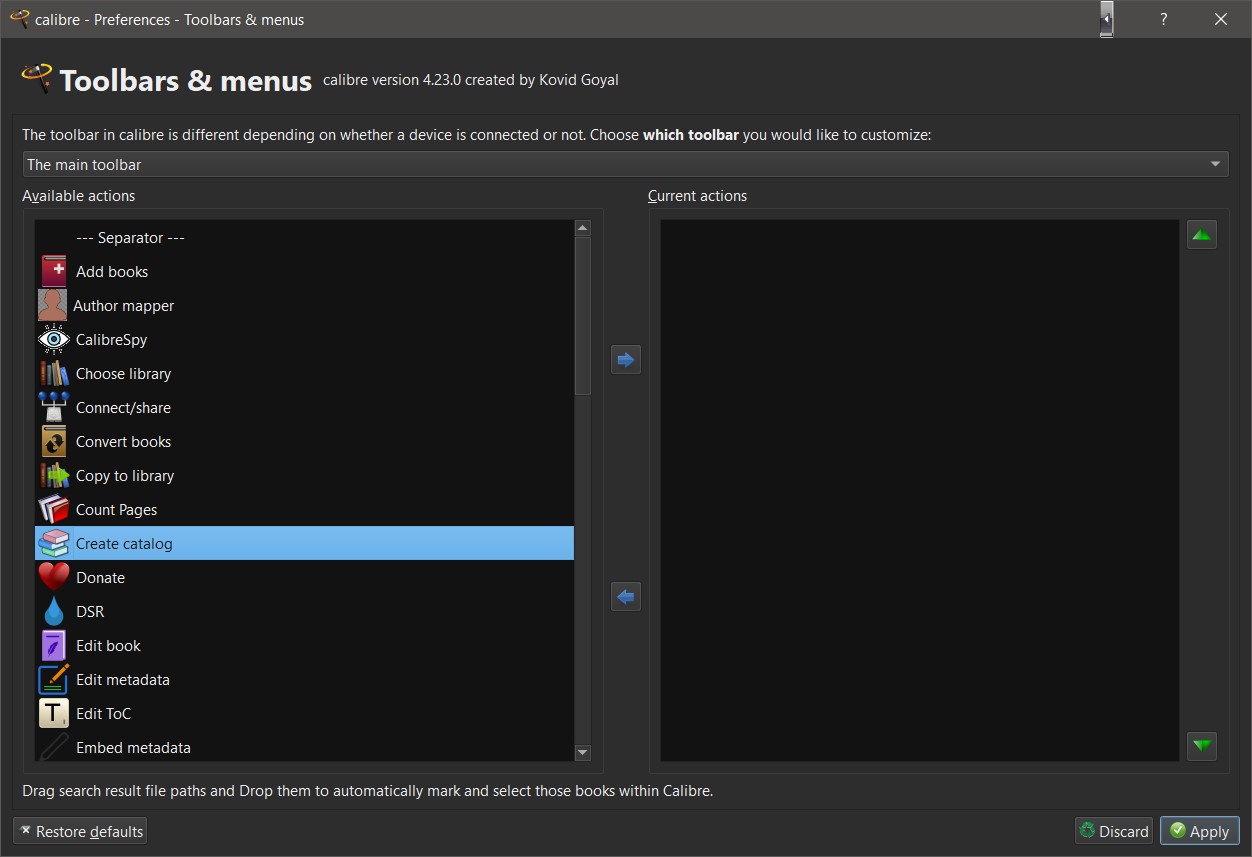Click the Edit book icon

(54, 645)
